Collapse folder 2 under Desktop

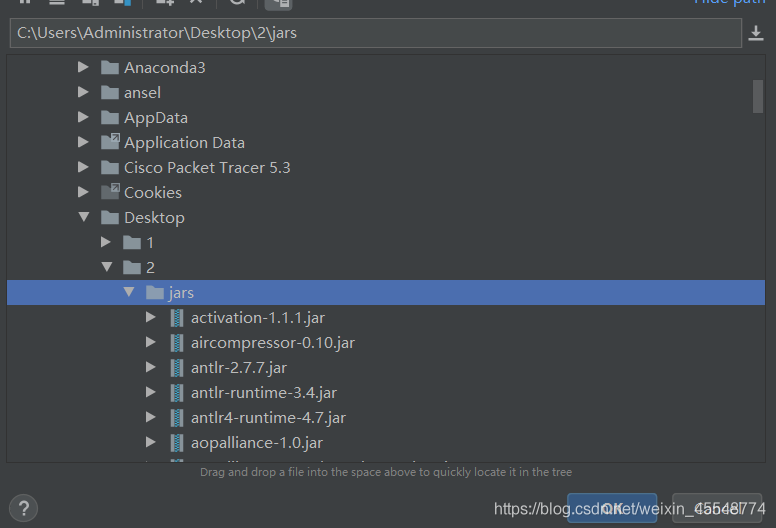(106, 267)
